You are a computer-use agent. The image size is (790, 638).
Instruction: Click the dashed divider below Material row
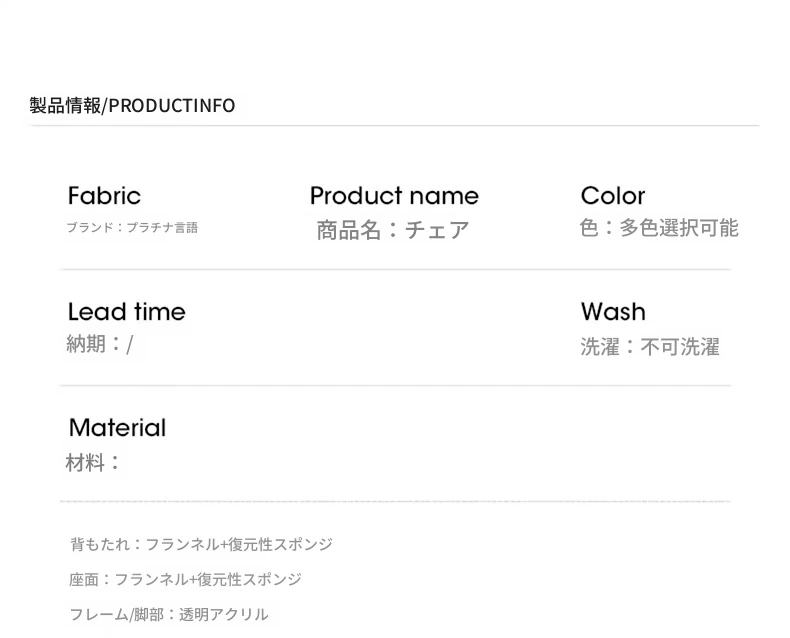tap(395, 501)
